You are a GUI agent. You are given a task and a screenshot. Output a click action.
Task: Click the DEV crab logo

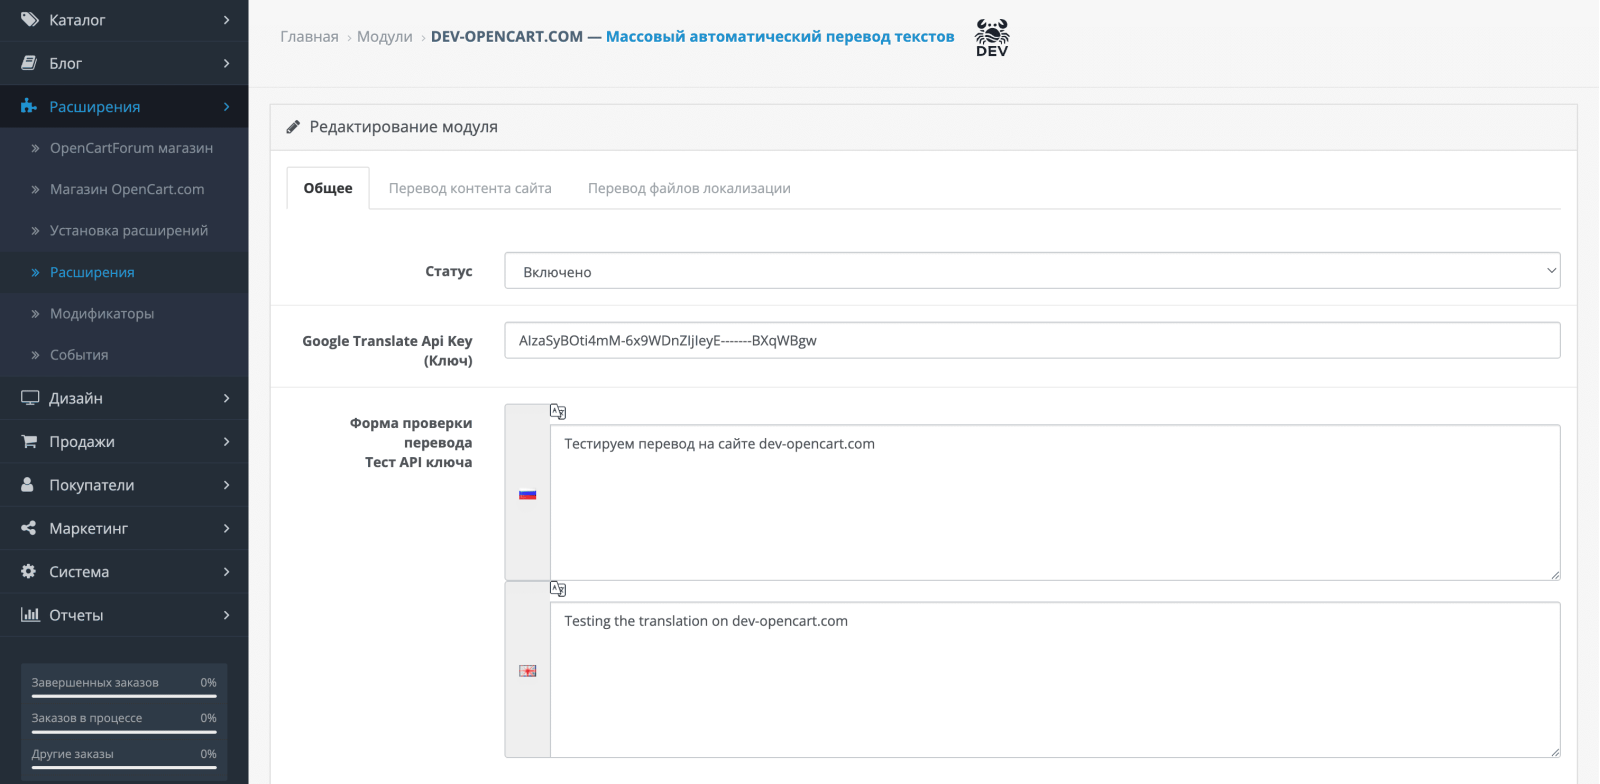[992, 37]
